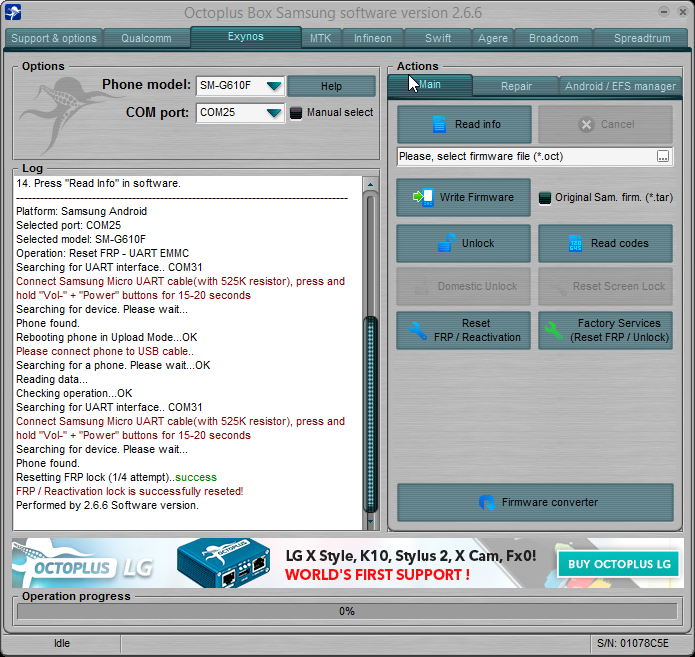The width and height of the screenshot is (695, 657).
Task: Open the Android / EFS manager tab
Action: point(620,86)
